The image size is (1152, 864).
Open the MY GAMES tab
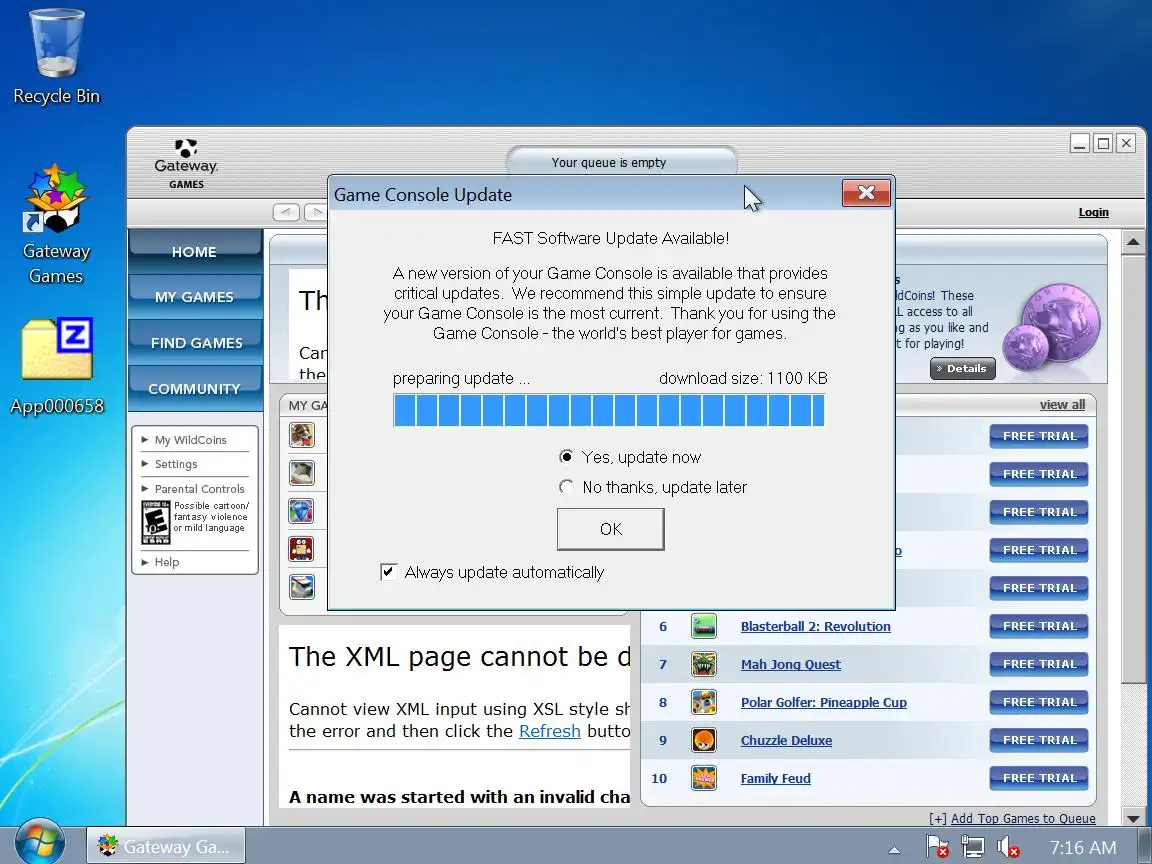[195, 297]
